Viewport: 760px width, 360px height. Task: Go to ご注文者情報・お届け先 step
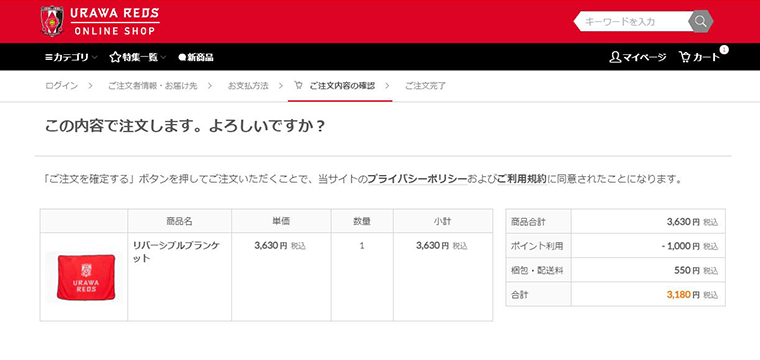click(x=153, y=86)
